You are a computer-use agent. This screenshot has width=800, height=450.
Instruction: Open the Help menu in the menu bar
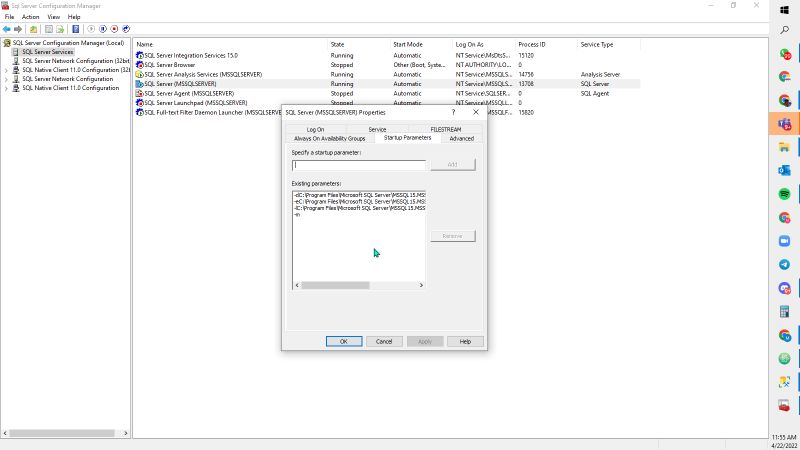point(74,17)
